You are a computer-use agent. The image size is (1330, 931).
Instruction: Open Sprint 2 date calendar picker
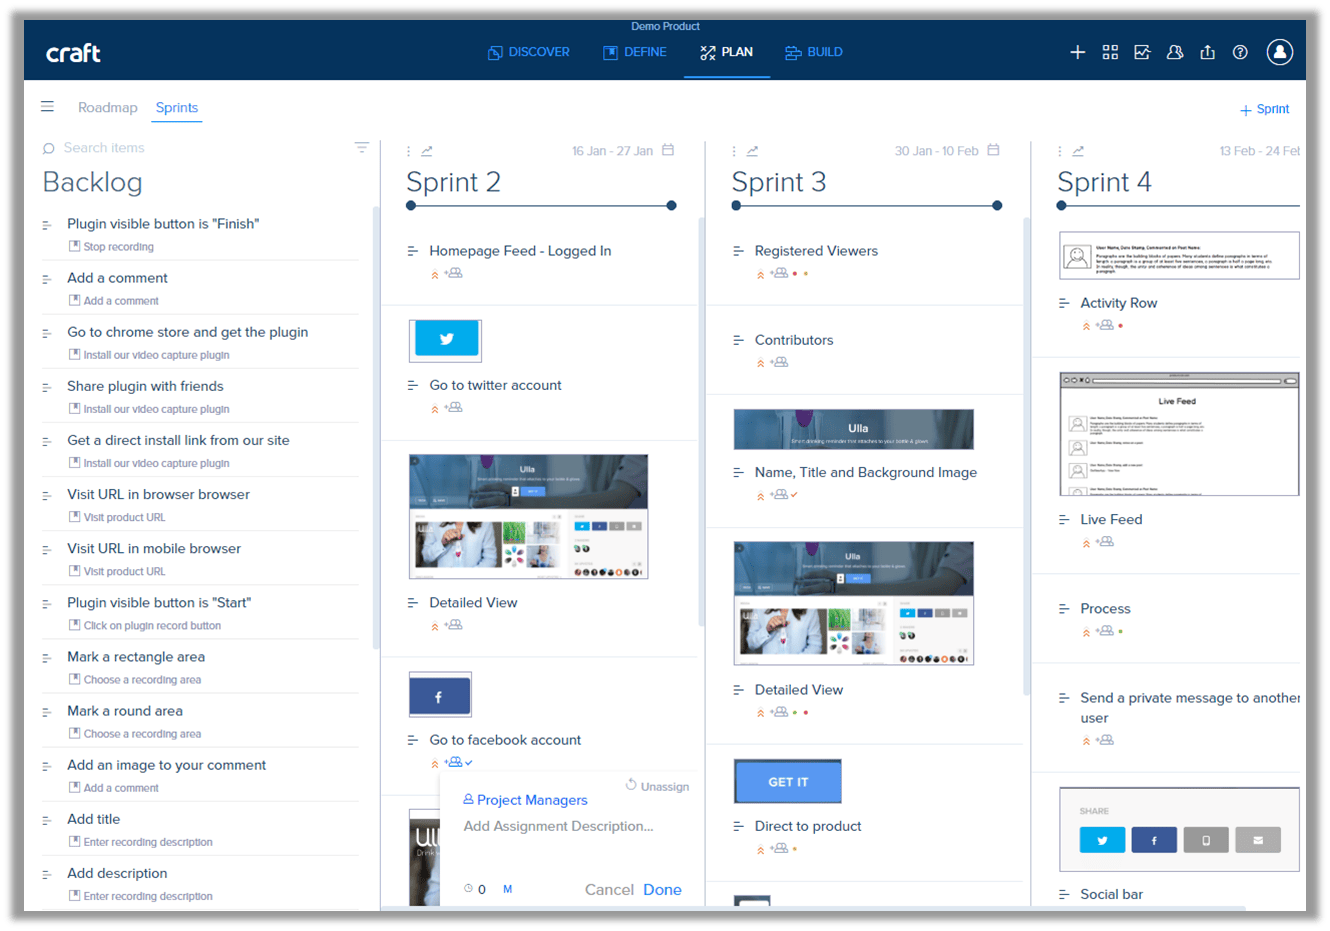[668, 150]
